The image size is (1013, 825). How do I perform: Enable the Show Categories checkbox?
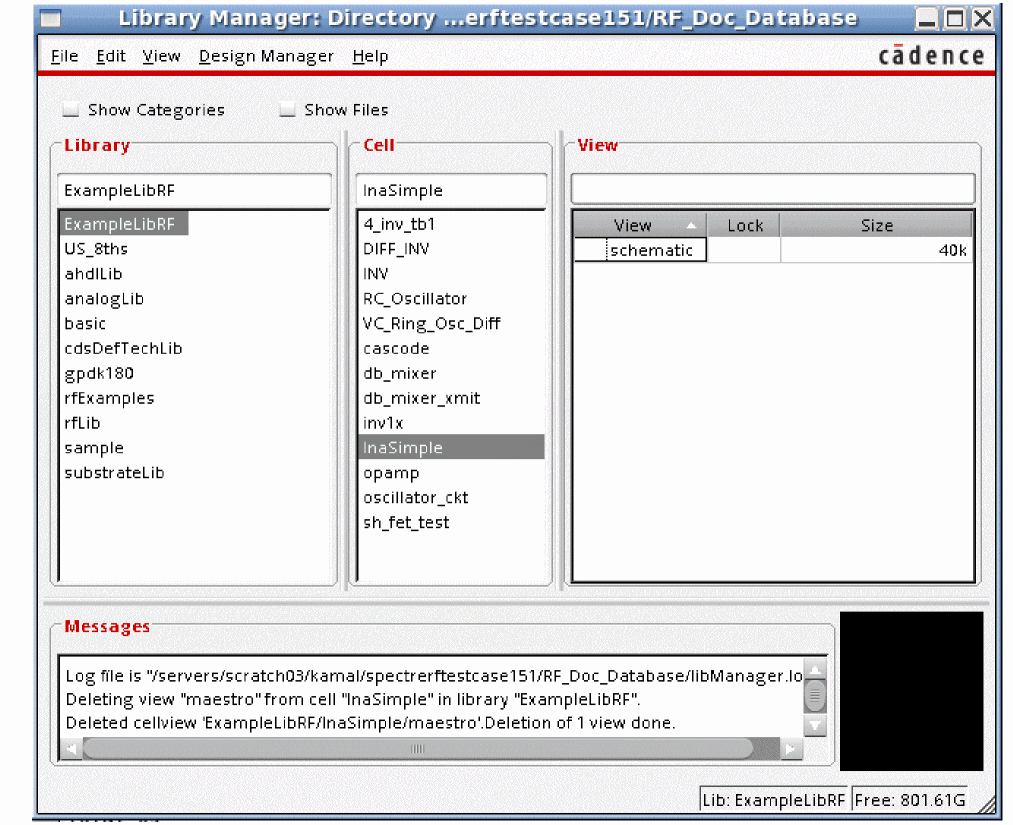tap(70, 110)
